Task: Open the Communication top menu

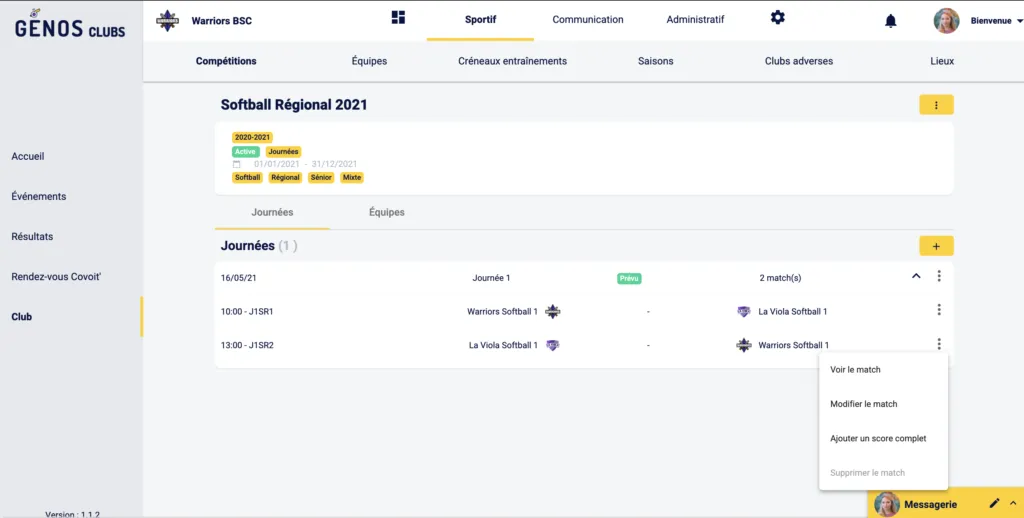Action: pyautogui.click(x=587, y=20)
